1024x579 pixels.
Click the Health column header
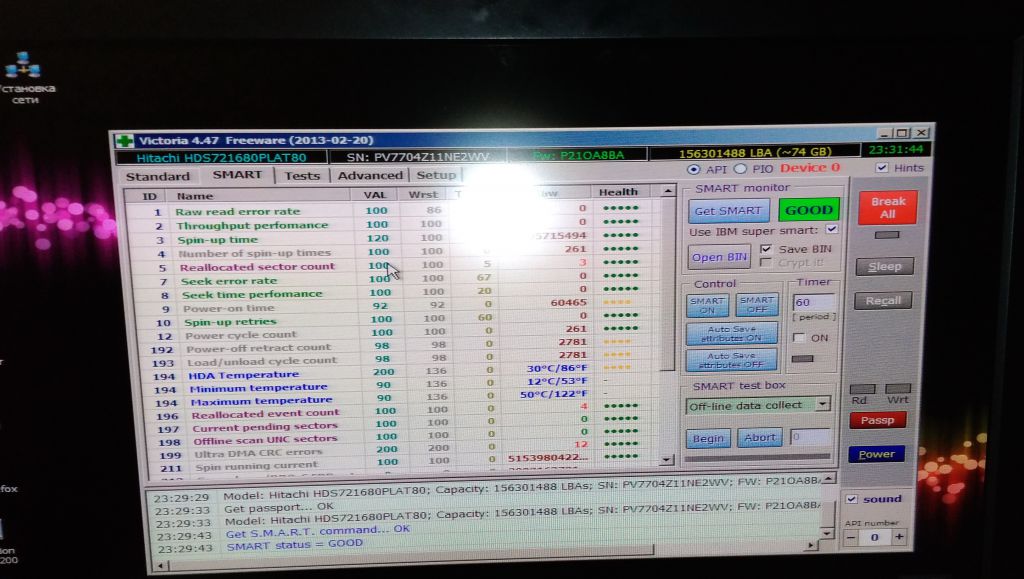click(x=618, y=192)
